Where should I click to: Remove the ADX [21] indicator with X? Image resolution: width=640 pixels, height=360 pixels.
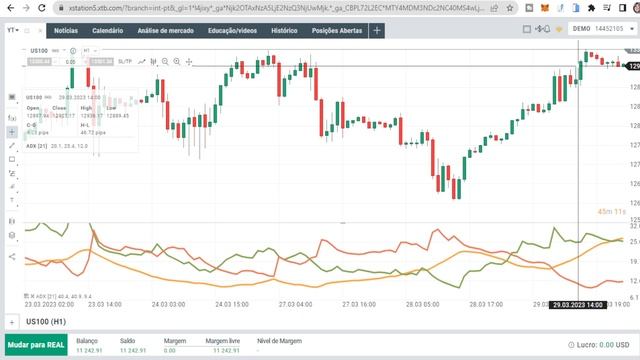point(33,296)
